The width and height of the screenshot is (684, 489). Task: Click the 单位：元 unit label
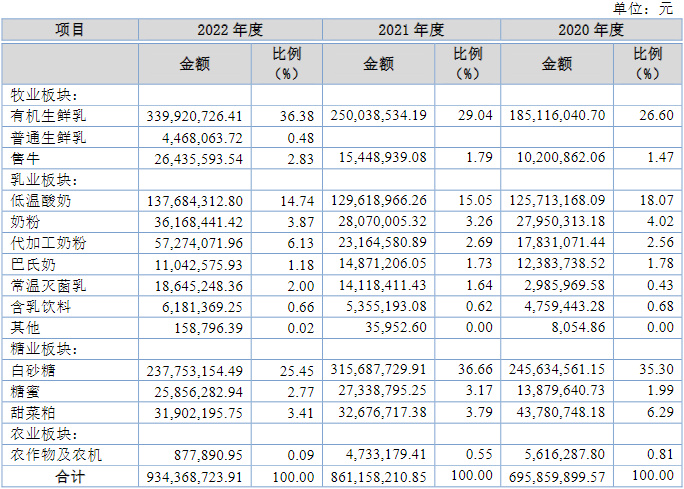coord(643,8)
